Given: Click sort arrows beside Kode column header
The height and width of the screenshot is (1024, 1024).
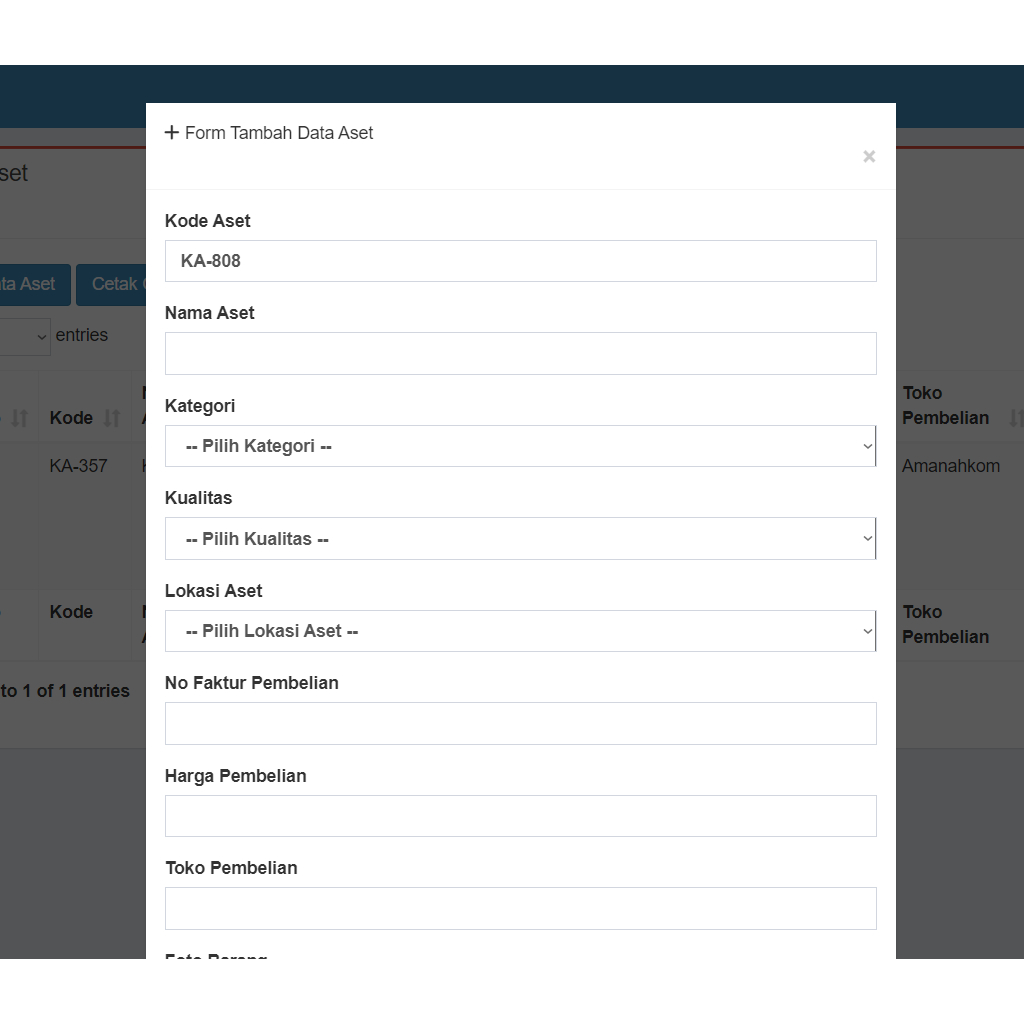Looking at the screenshot, I should (112, 418).
